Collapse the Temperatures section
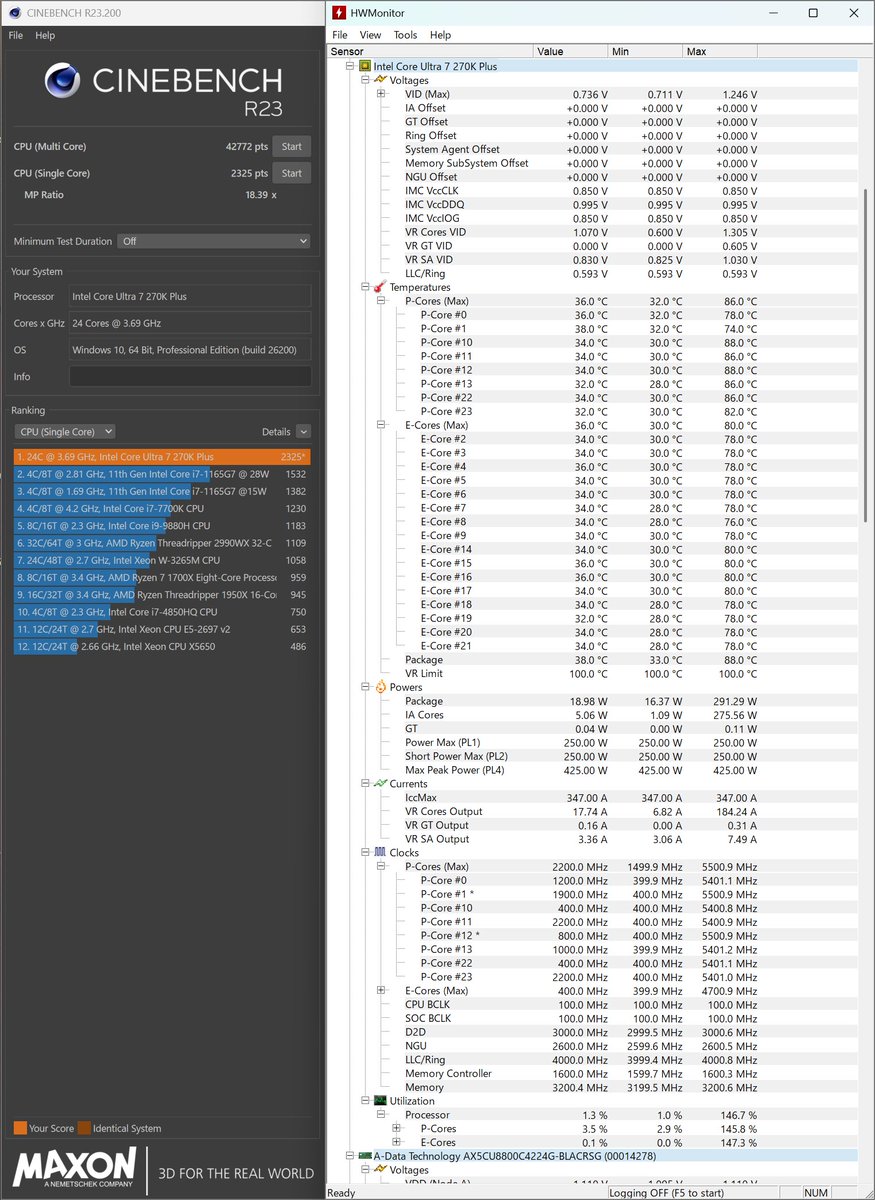This screenshot has height=1200, width=875. click(x=365, y=287)
